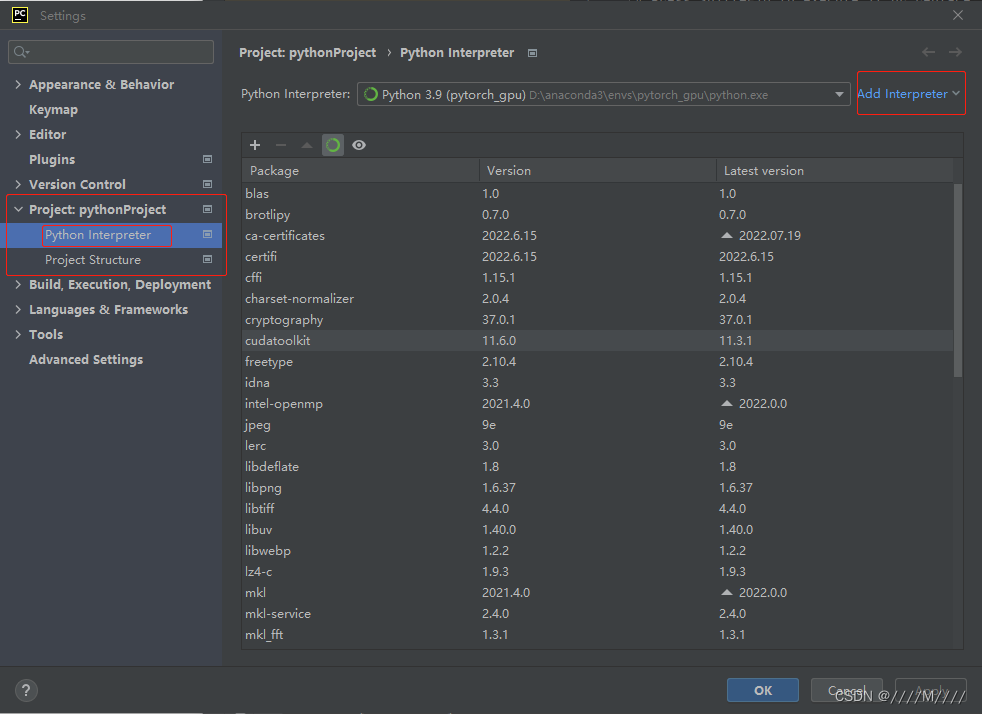The height and width of the screenshot is (714, 982).
Task: Click the OK button
Action: click(x=763, y=690)
